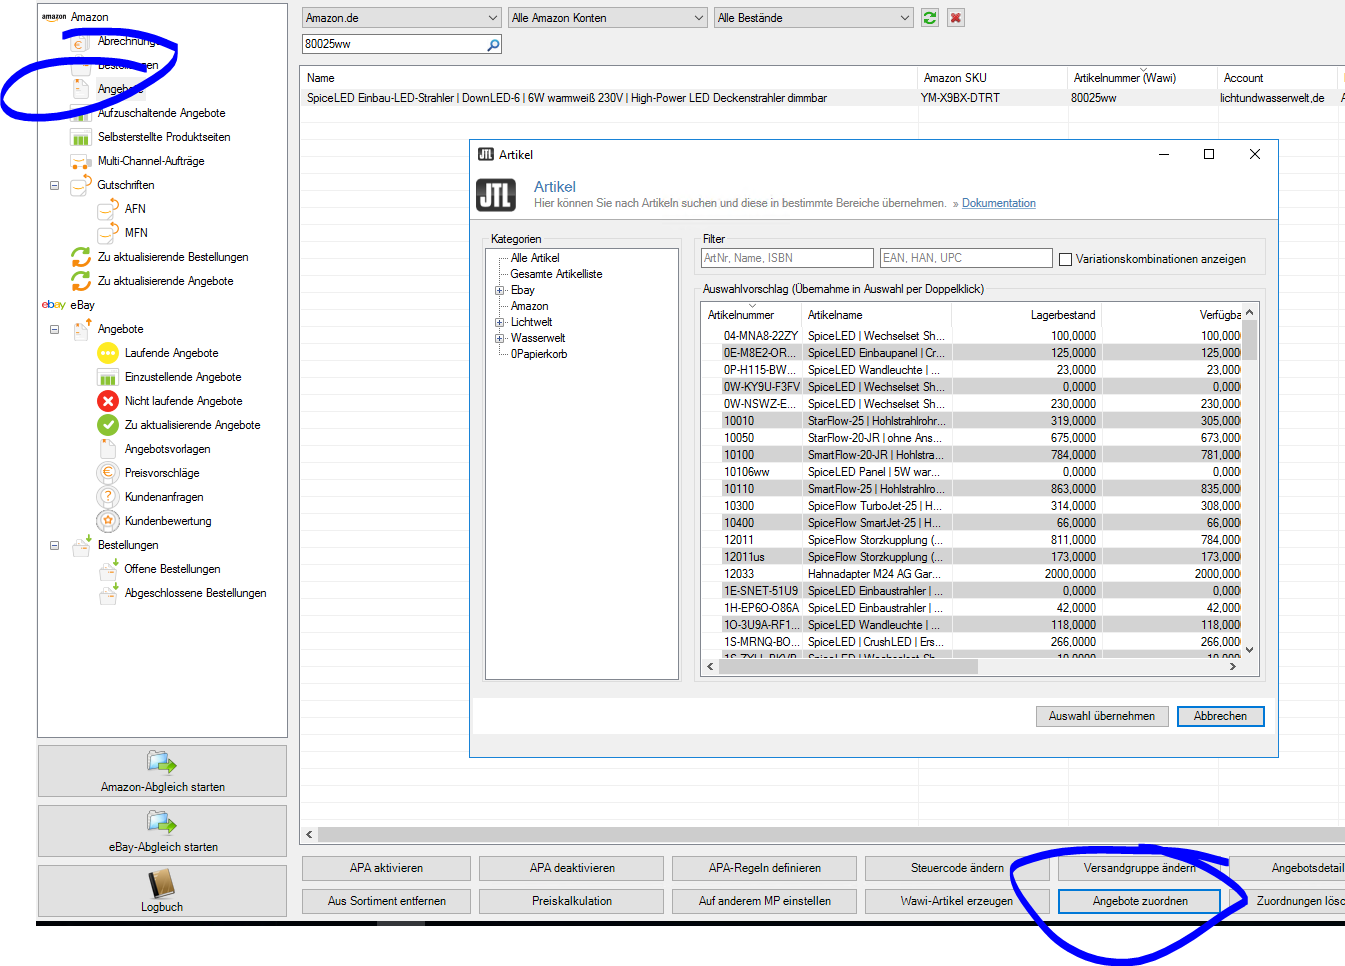Enable Variationskombinationen anzeigen checkbox
The height and width of the screenshot is (966, 1345).
[x=1066, y=259]
